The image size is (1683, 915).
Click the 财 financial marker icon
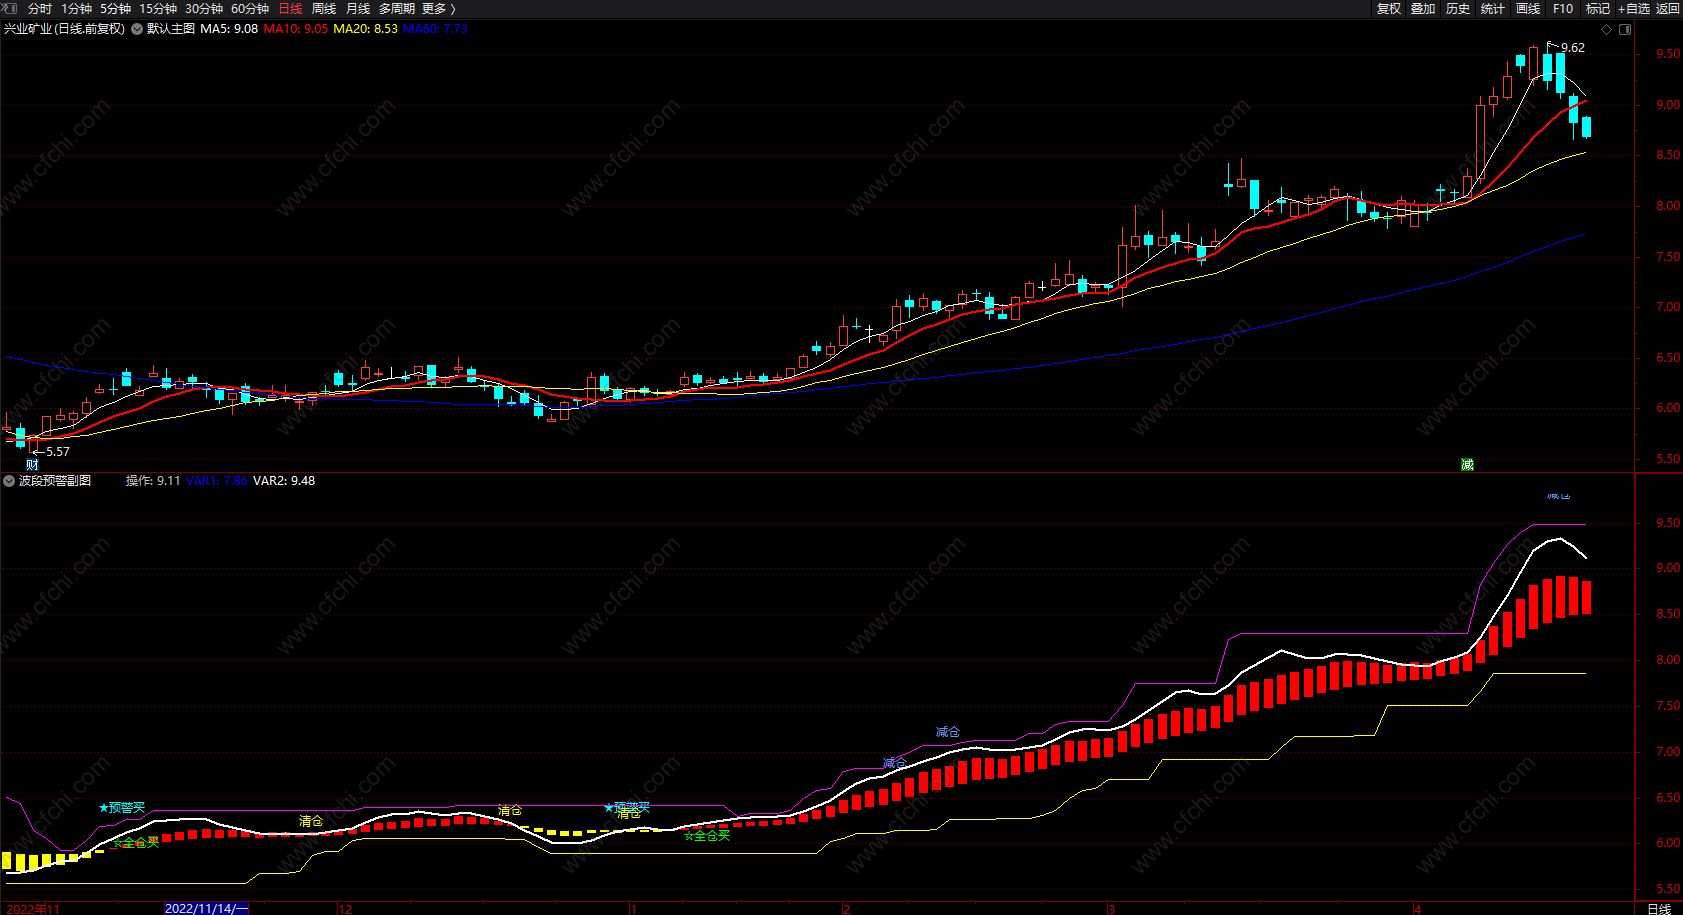[32, 465]
